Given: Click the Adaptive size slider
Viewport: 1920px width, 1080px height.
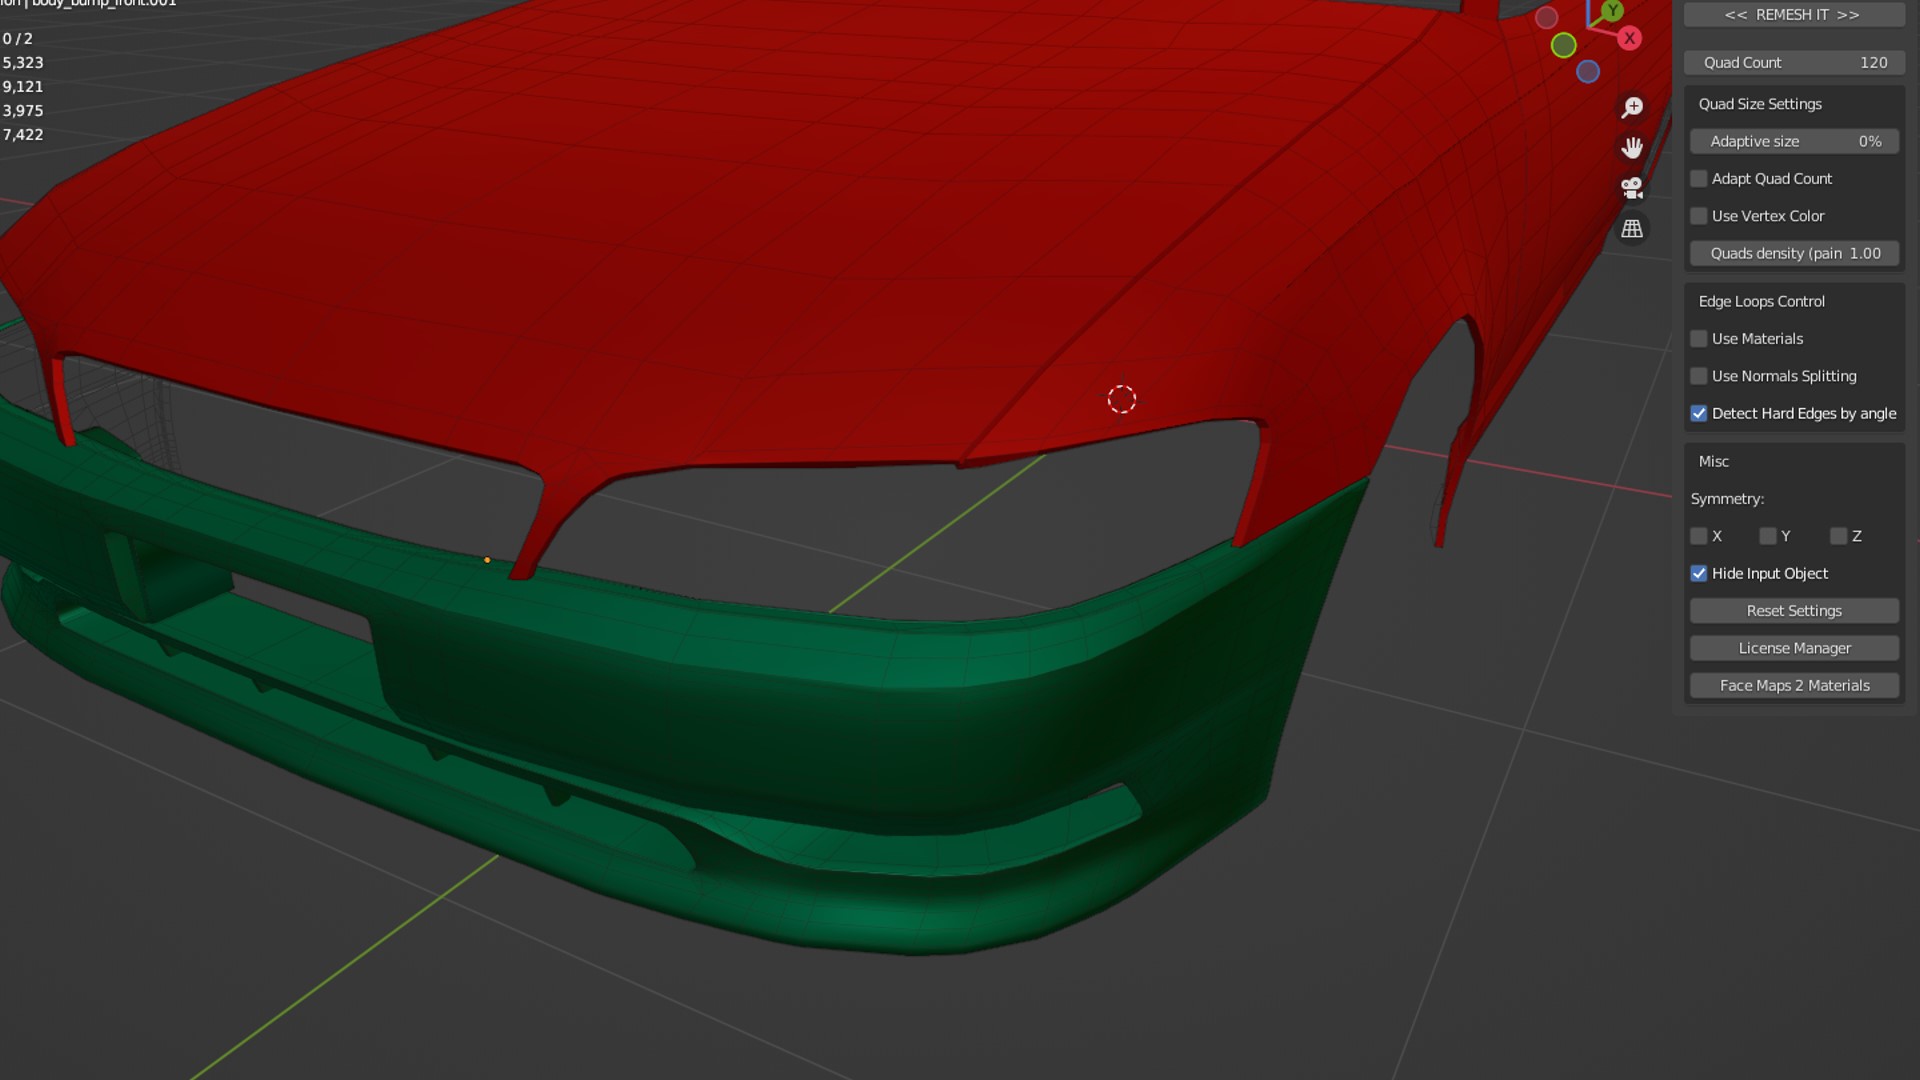Looking at the screenshot, I should [x=1793, y=142].
